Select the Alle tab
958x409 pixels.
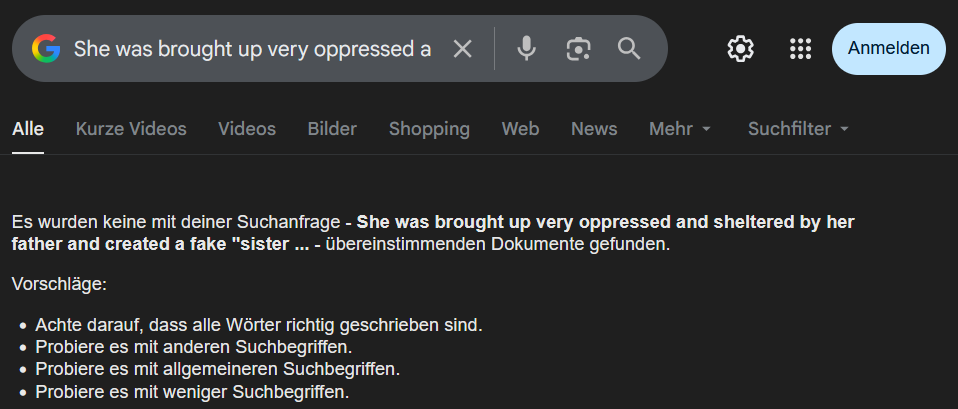click(x=28, y=129)
